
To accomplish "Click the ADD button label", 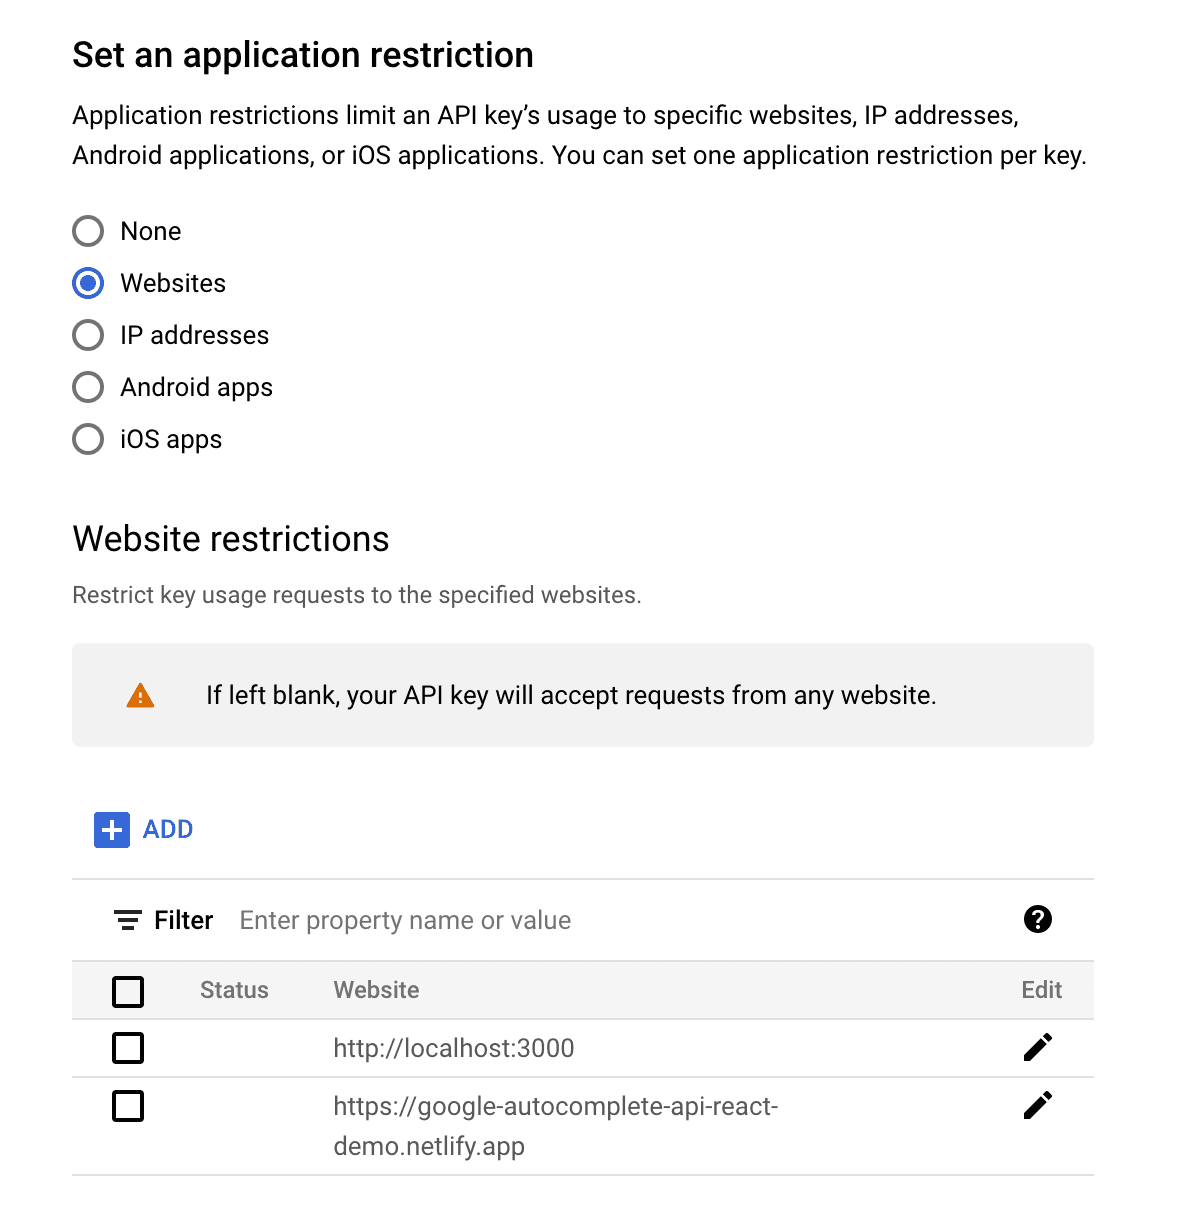I will [x=168, y=830].
